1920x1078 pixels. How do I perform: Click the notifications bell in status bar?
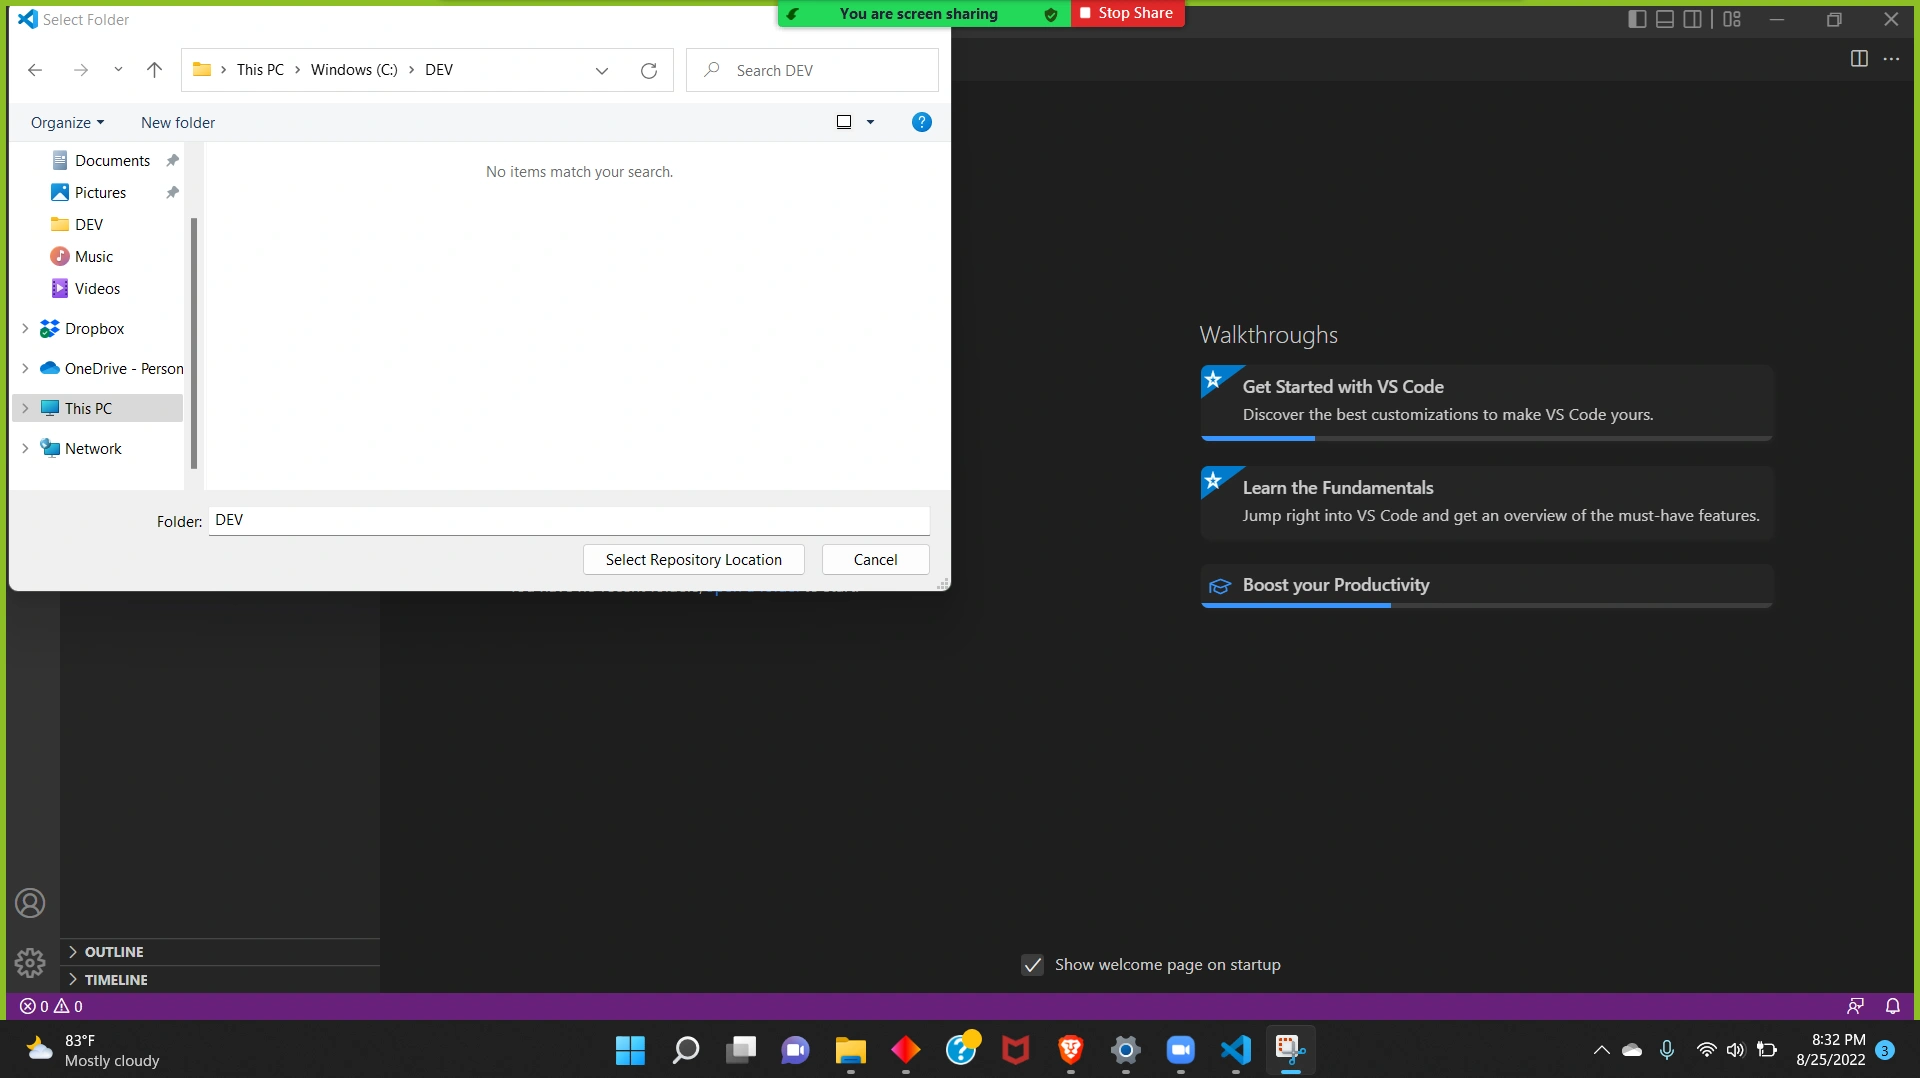point(1892,1006)
